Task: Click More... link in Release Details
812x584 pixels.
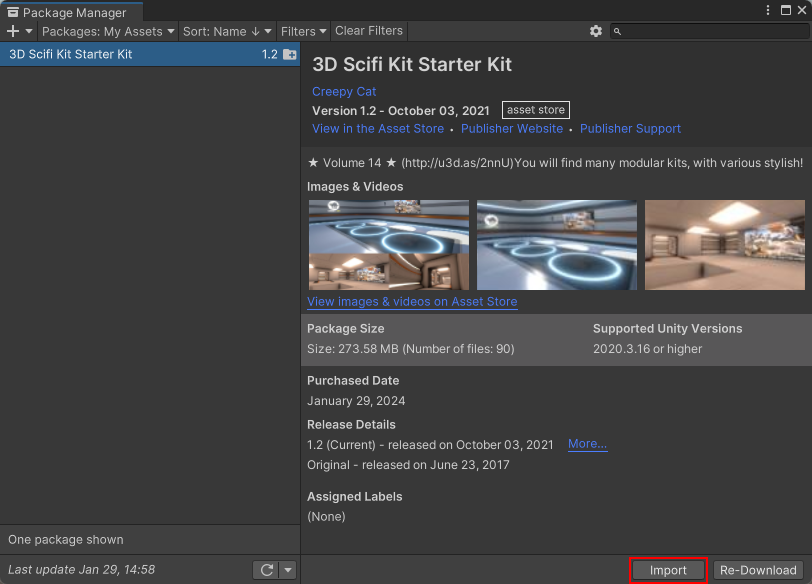Action: point(587,444)
